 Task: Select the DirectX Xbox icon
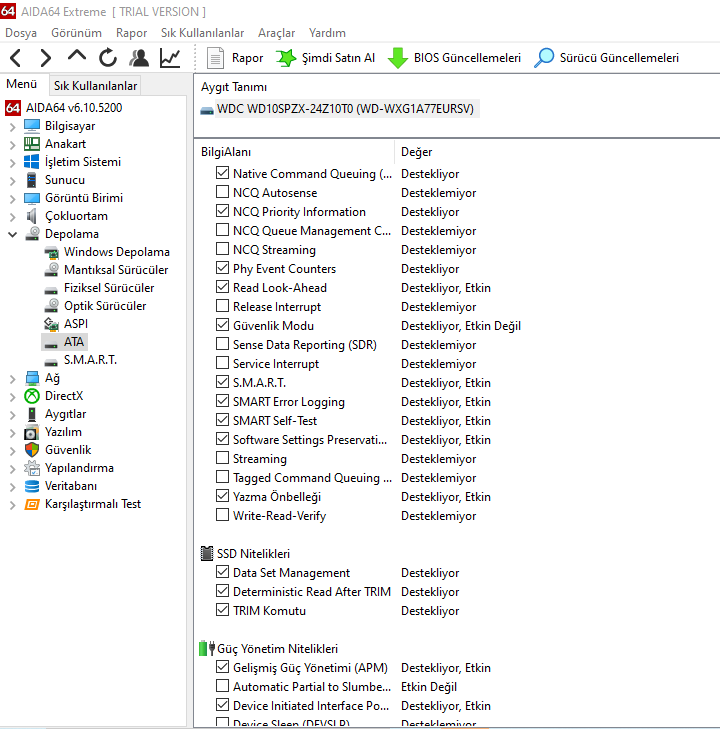(x=32, y=396)
